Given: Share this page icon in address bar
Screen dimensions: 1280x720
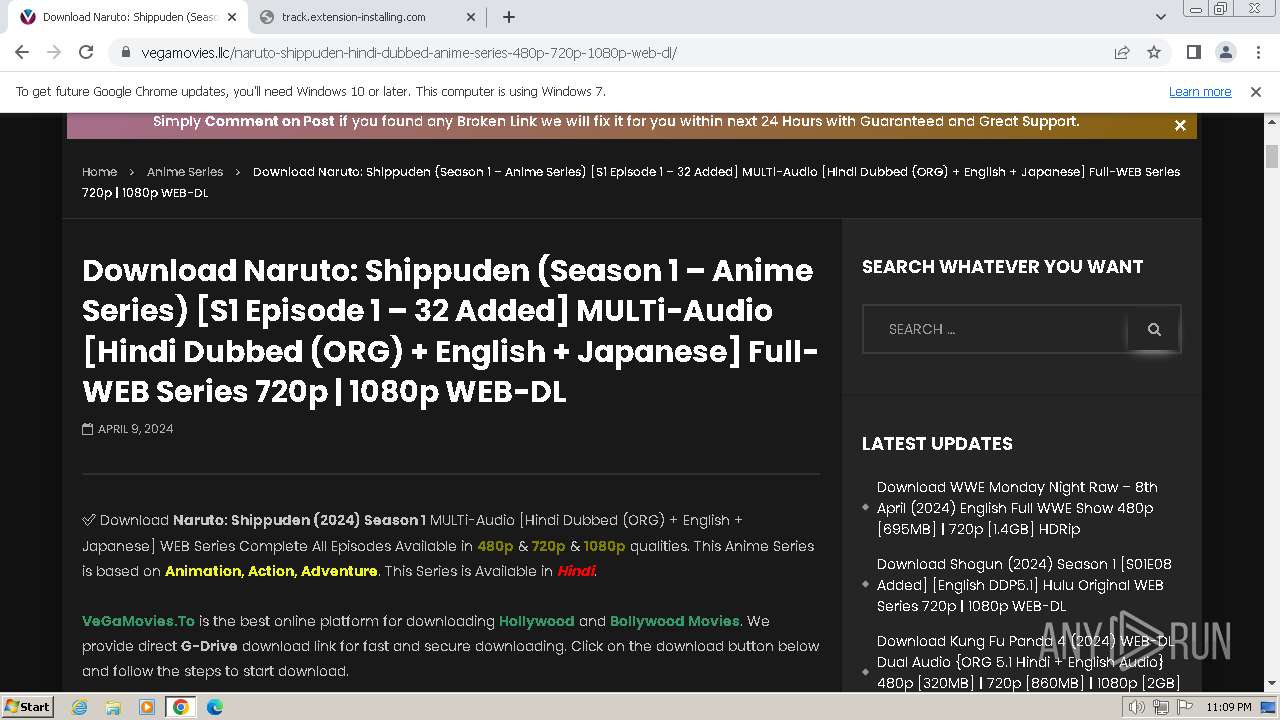Looking at the screenshot, I should tap(1122, 52).
